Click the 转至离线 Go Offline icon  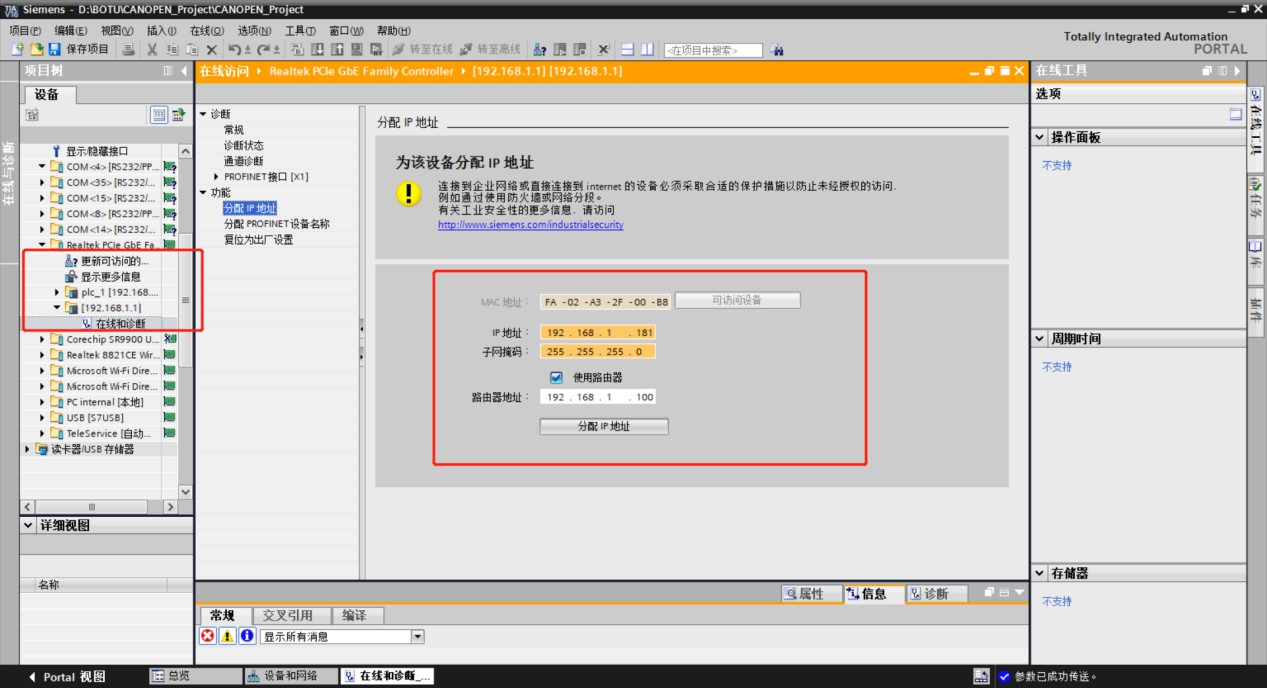487,46
